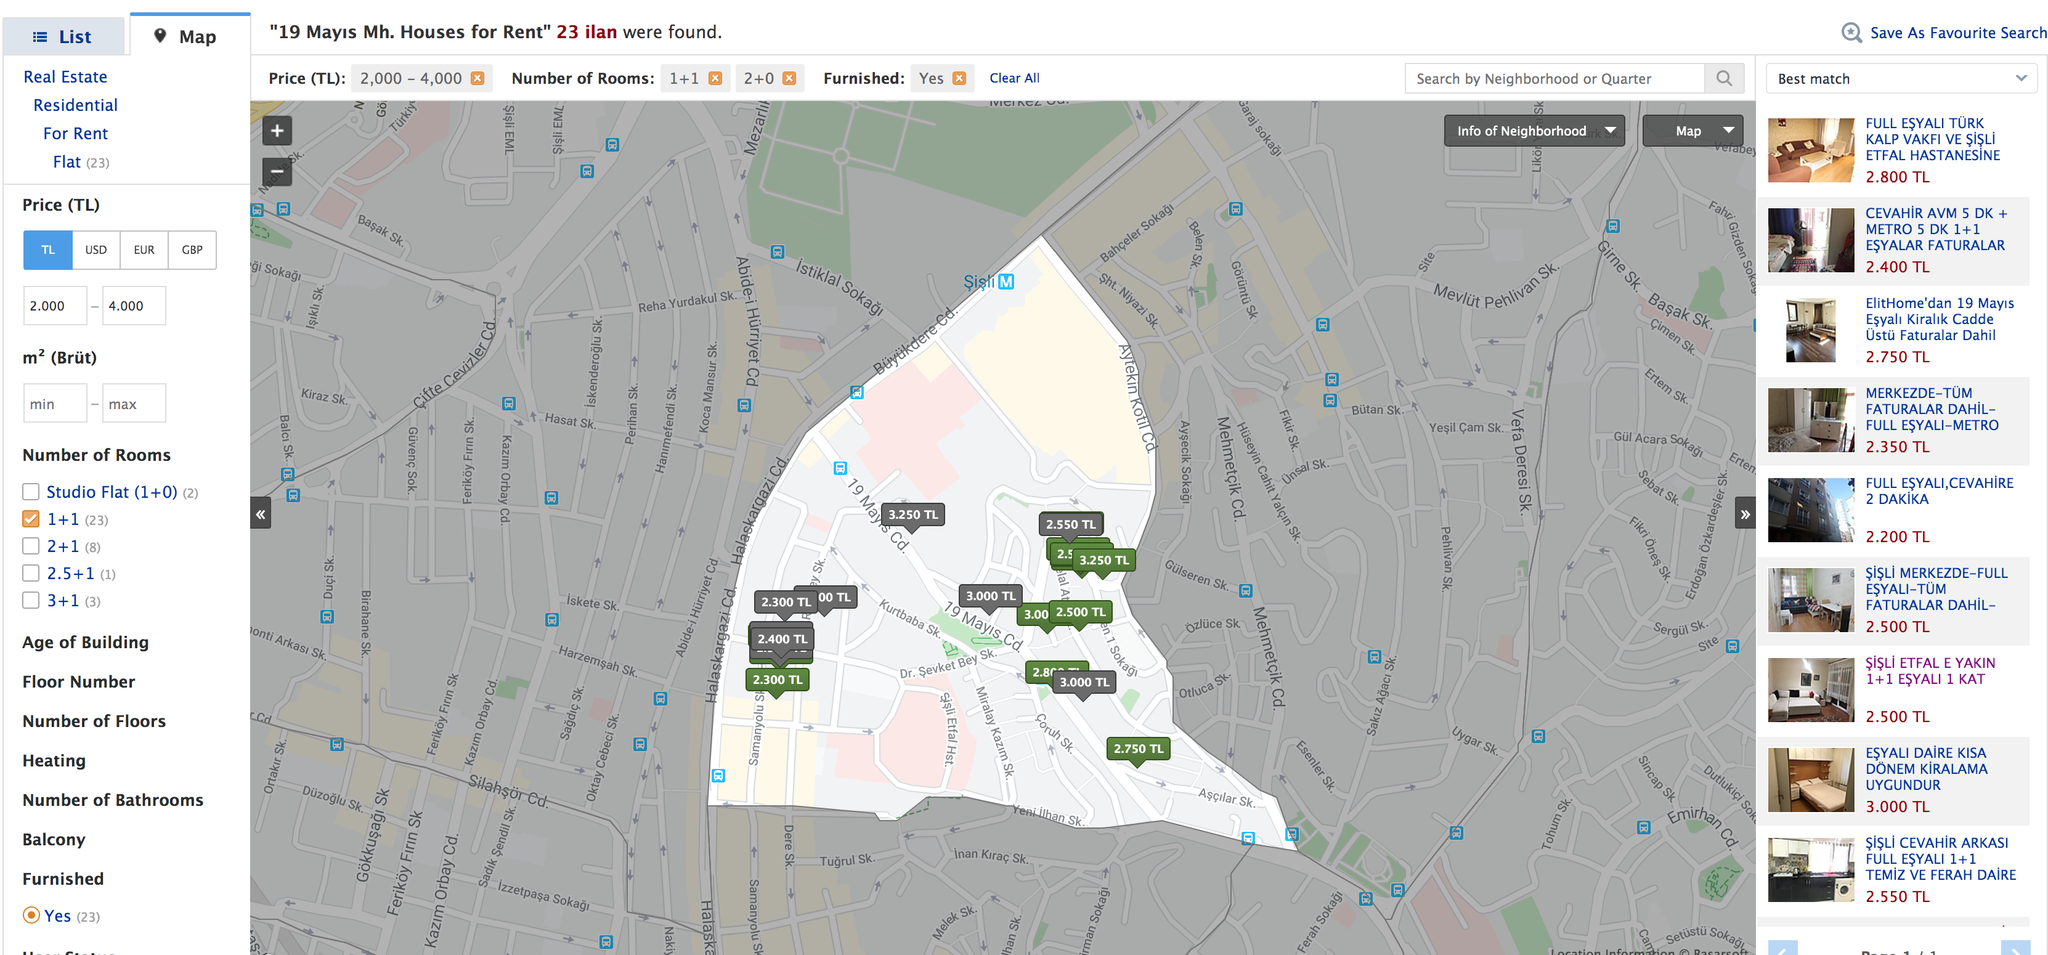Untick the 1+1 rooms checkbox
The image size is (2048, 955).
coord(31,519)
